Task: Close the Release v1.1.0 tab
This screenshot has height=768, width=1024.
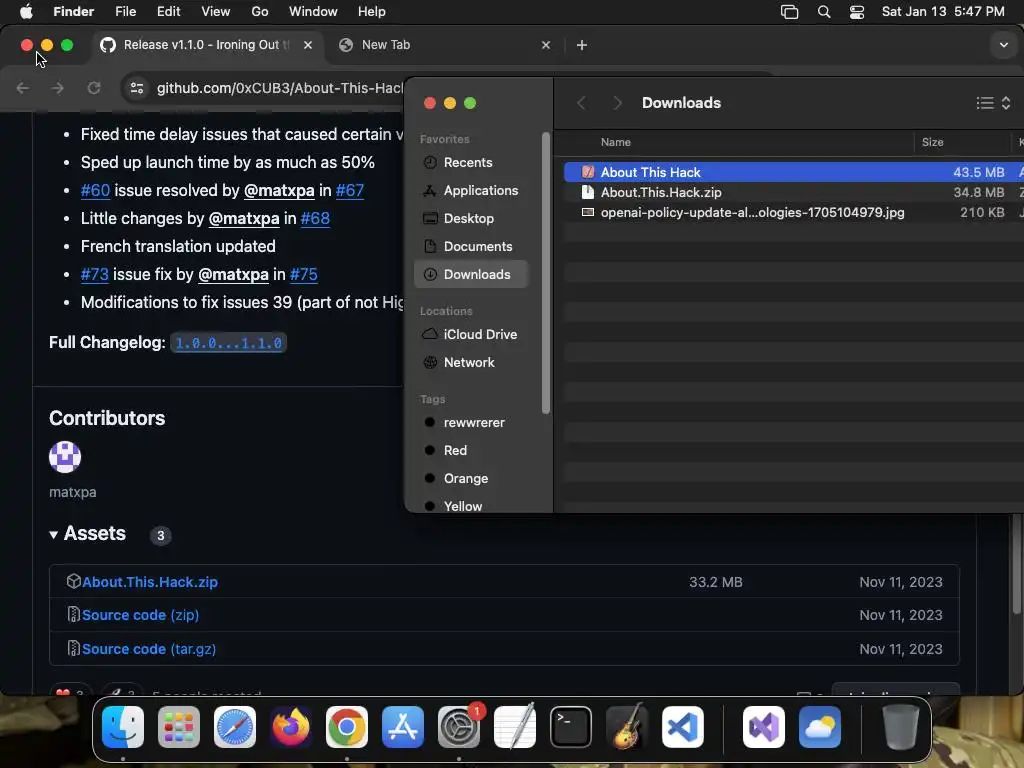Action: [x=308, y=45]
